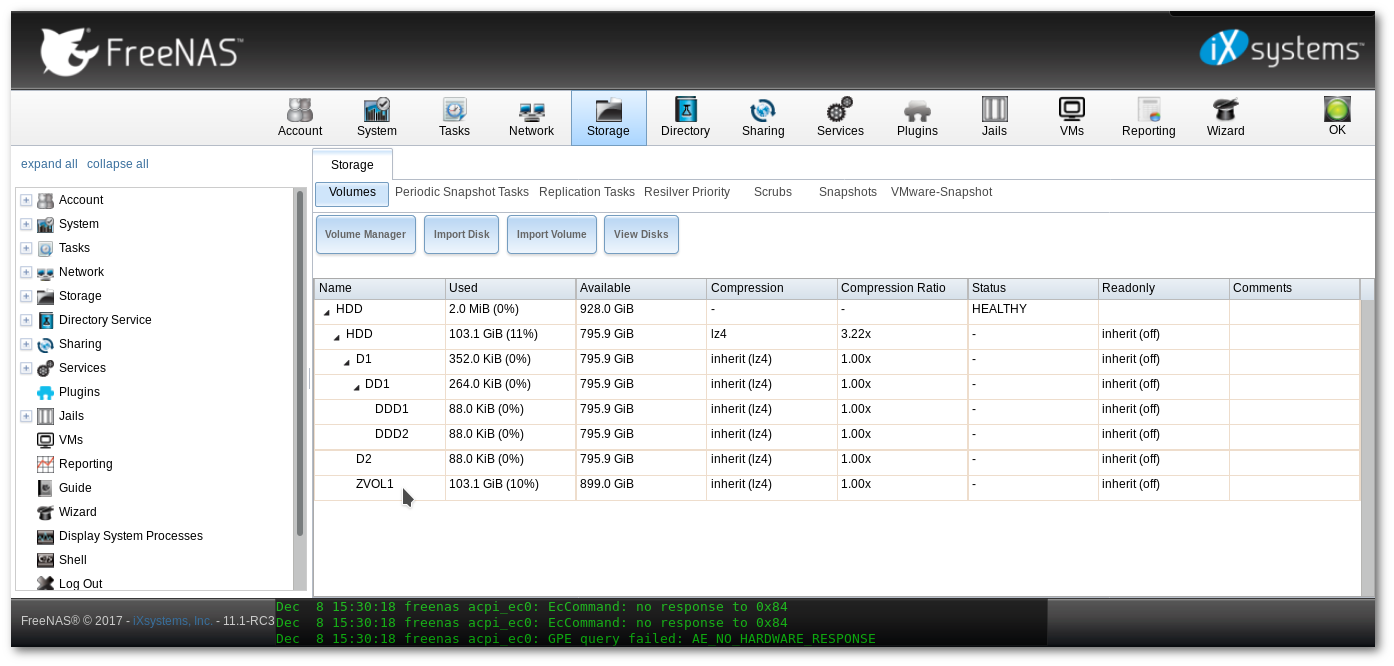Viewport: 1394px width, 666px height.
Task: Open the Network toolbar icon
Action: 531,118
